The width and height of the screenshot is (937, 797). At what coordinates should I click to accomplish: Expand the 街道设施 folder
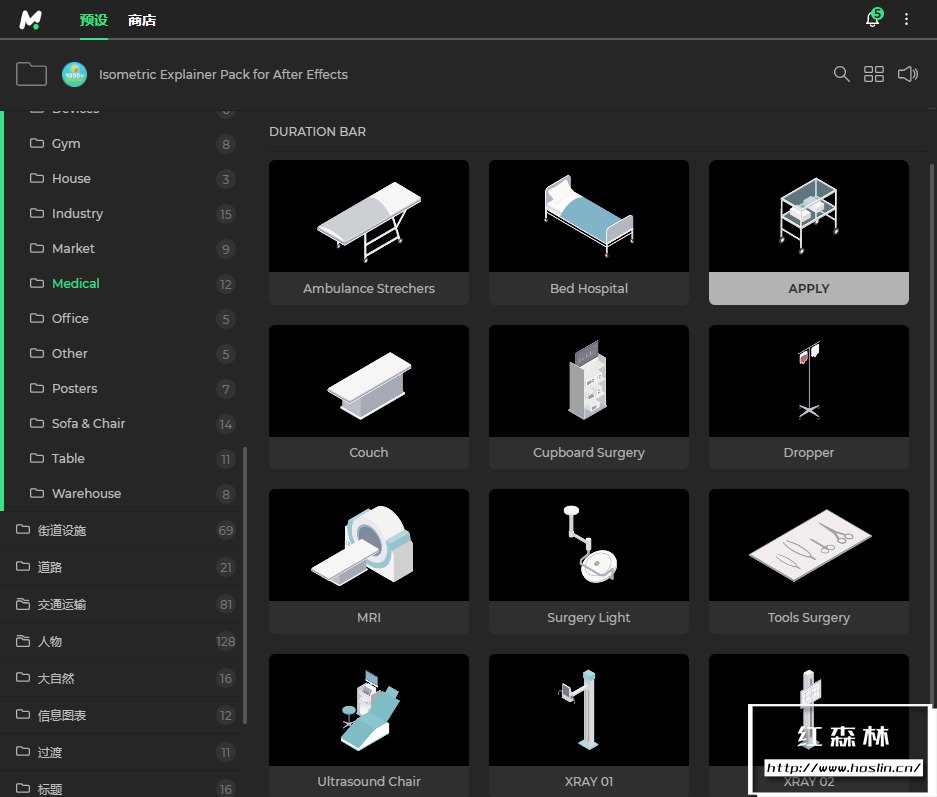(62, 530)
